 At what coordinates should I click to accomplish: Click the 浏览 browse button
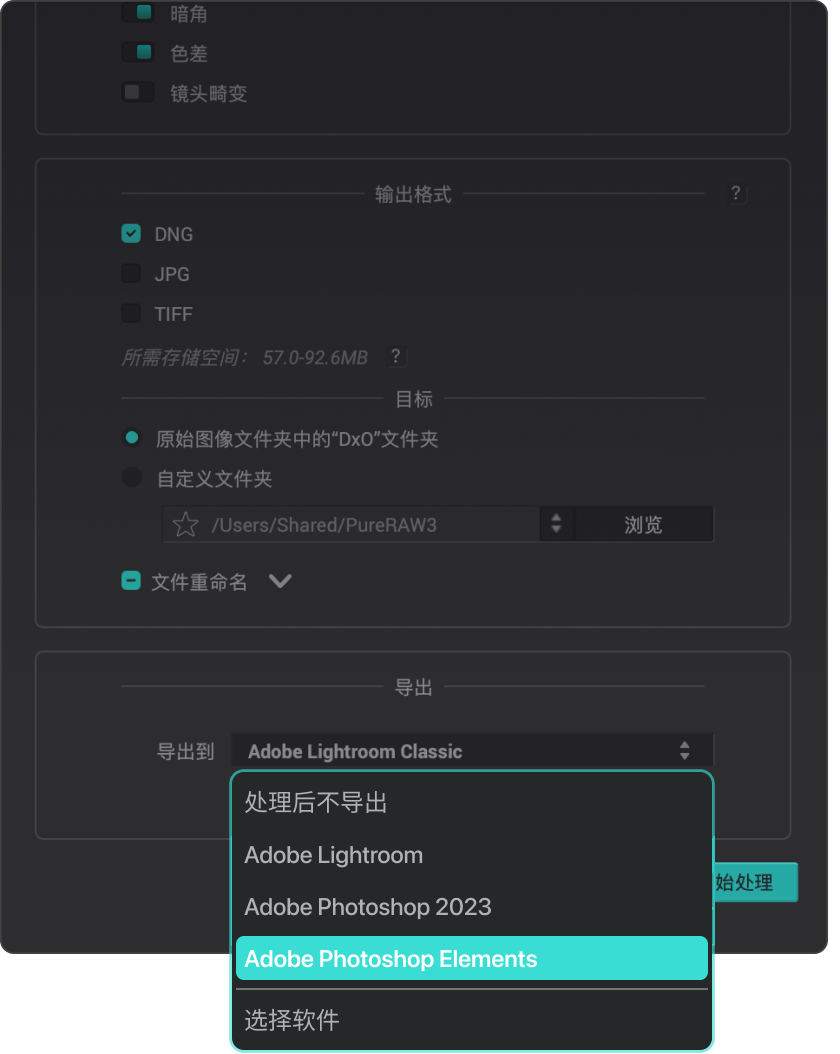pyautogui.click(x=643, y=524)
